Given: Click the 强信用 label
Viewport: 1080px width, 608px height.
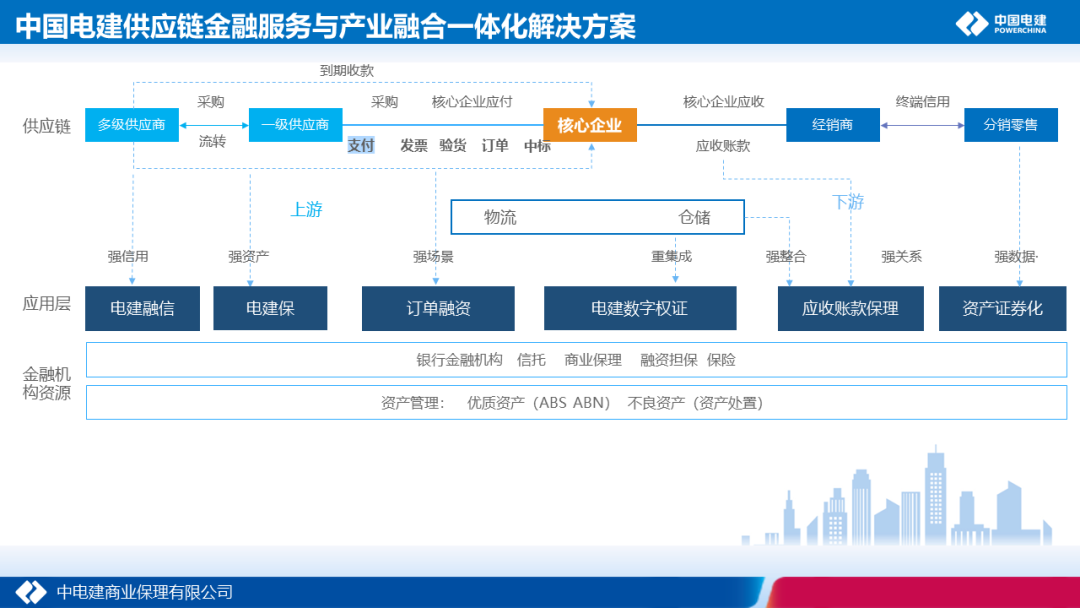Looking at the screenshot, I should point(128,257).
